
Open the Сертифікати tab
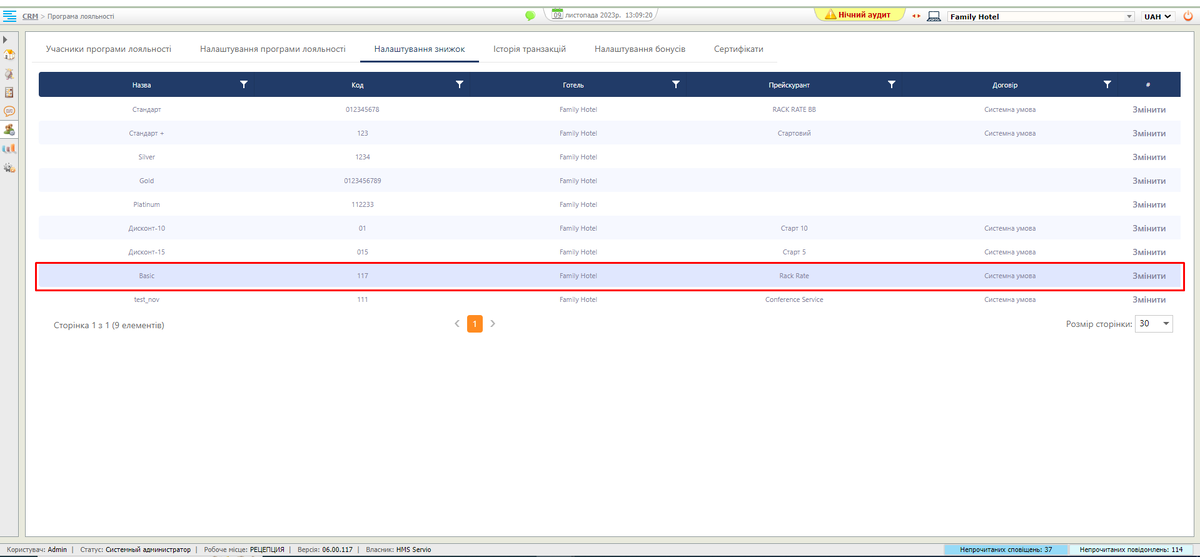point(739,49)
